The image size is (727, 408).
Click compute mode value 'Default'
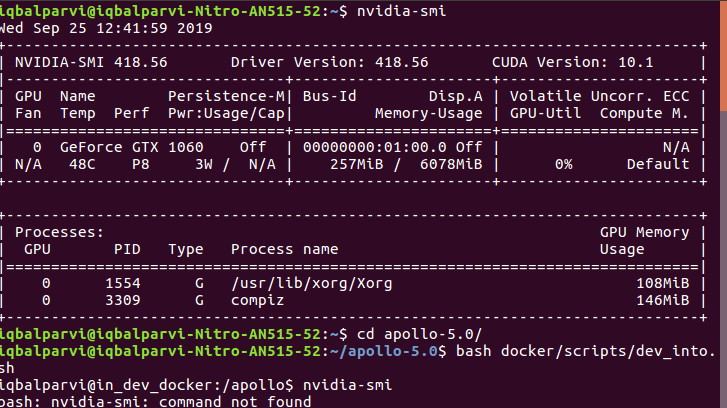tap(658, 164)
